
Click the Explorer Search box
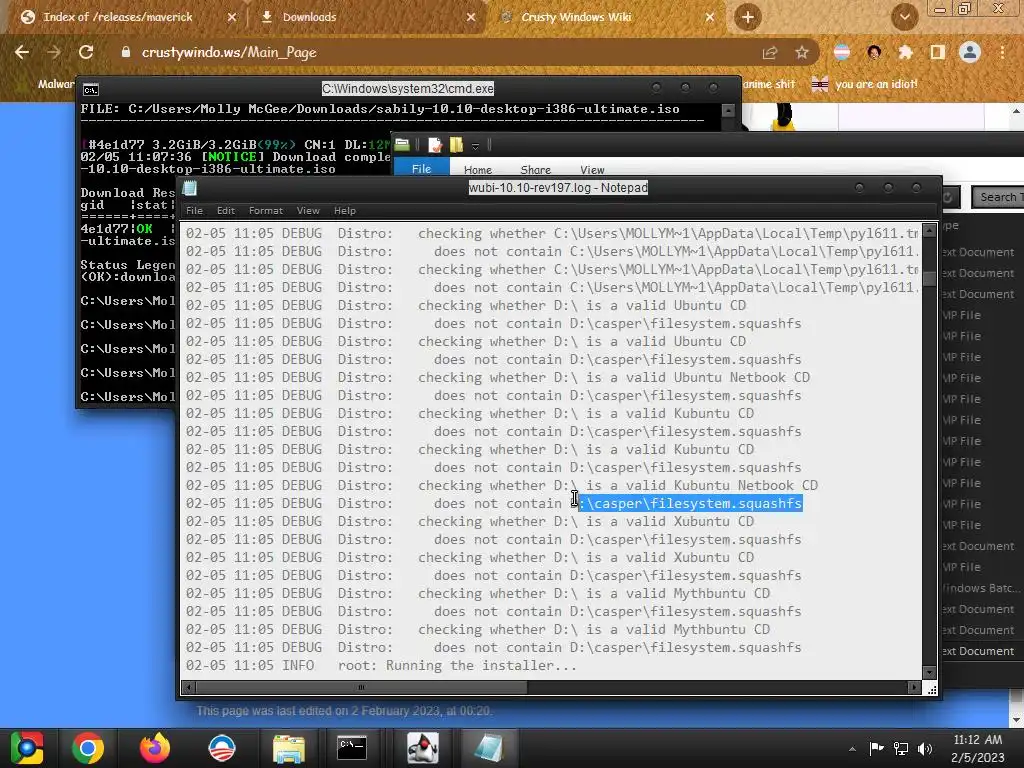pyautogui.click(x=998, y=197)
